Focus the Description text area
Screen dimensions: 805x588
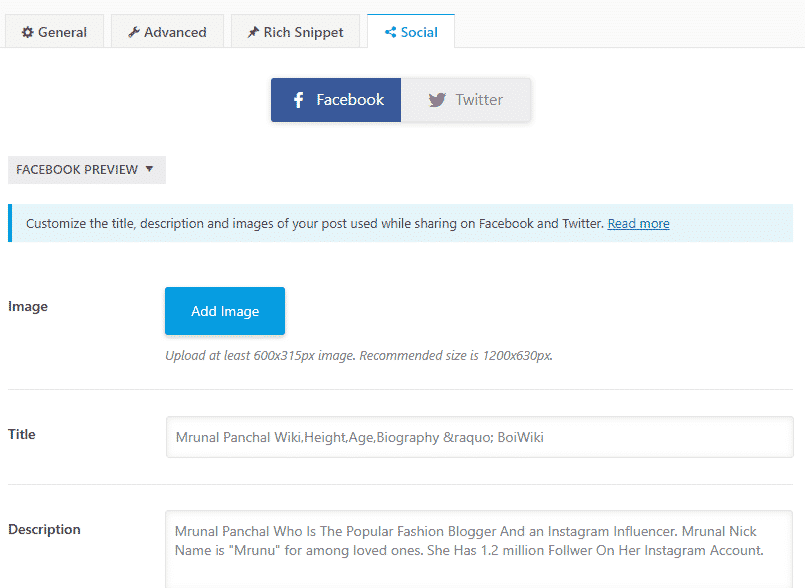(479, 549)
